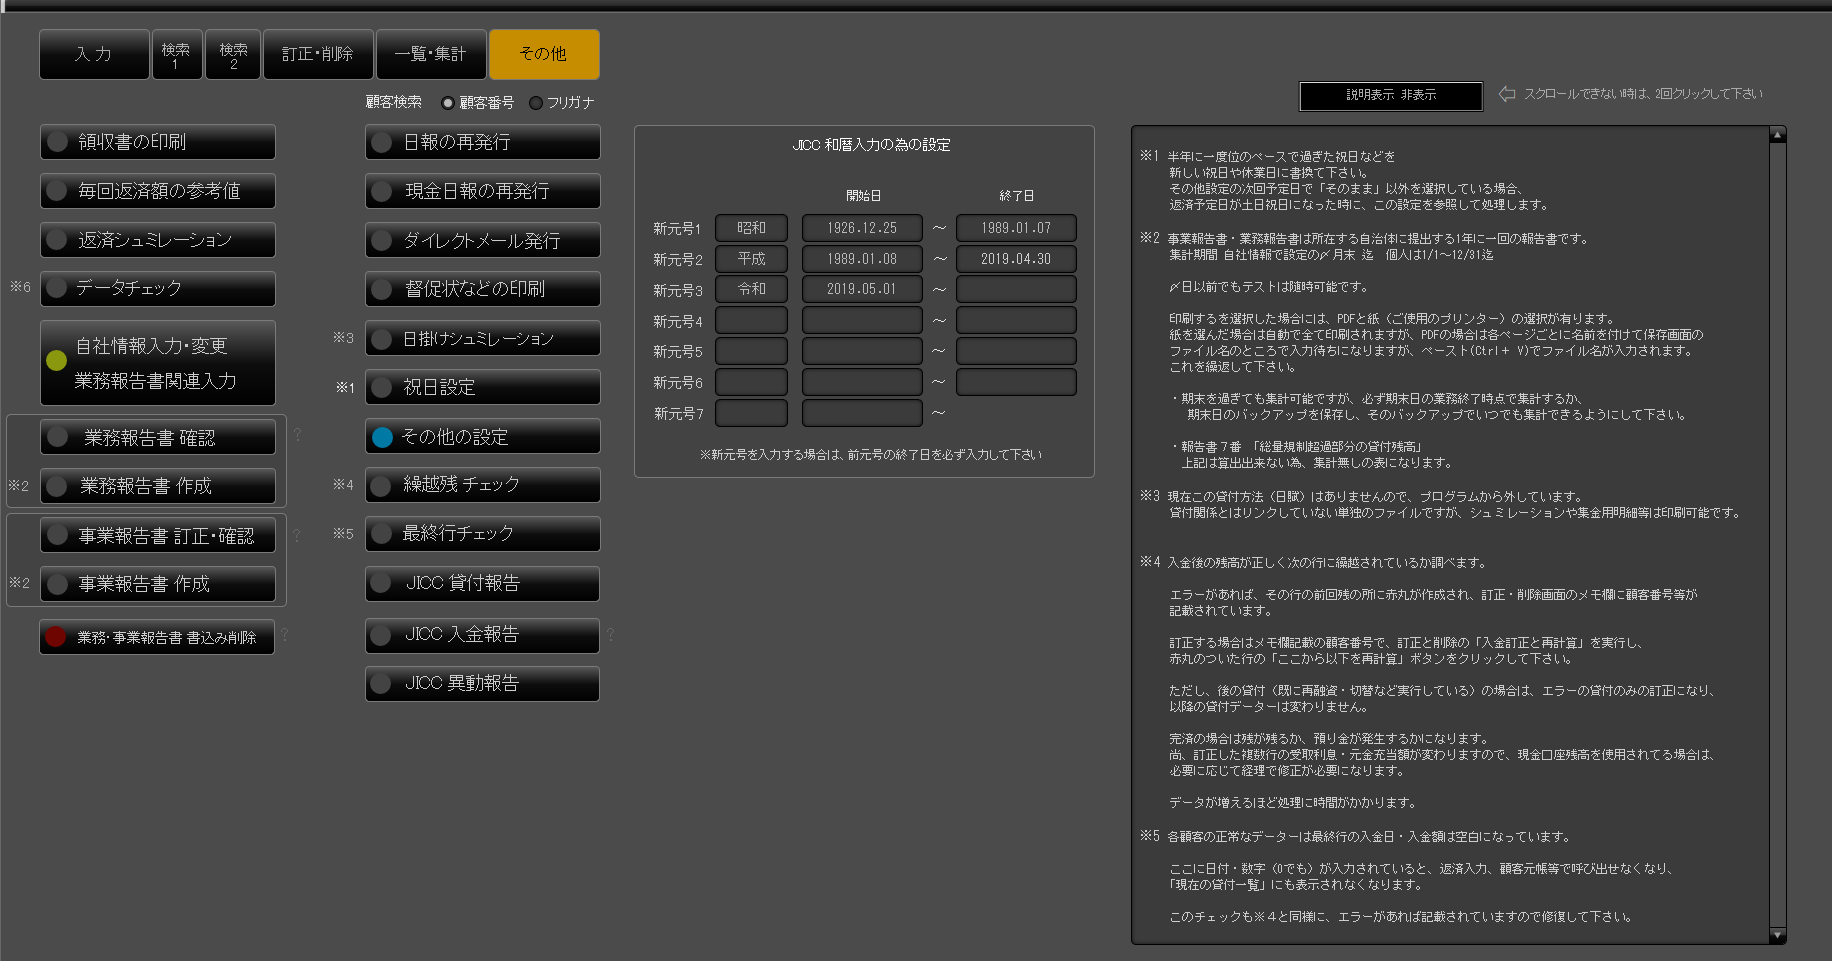1832x961 pixels.
Task: Open 業務報告書 確認
Action: (158, 437)
